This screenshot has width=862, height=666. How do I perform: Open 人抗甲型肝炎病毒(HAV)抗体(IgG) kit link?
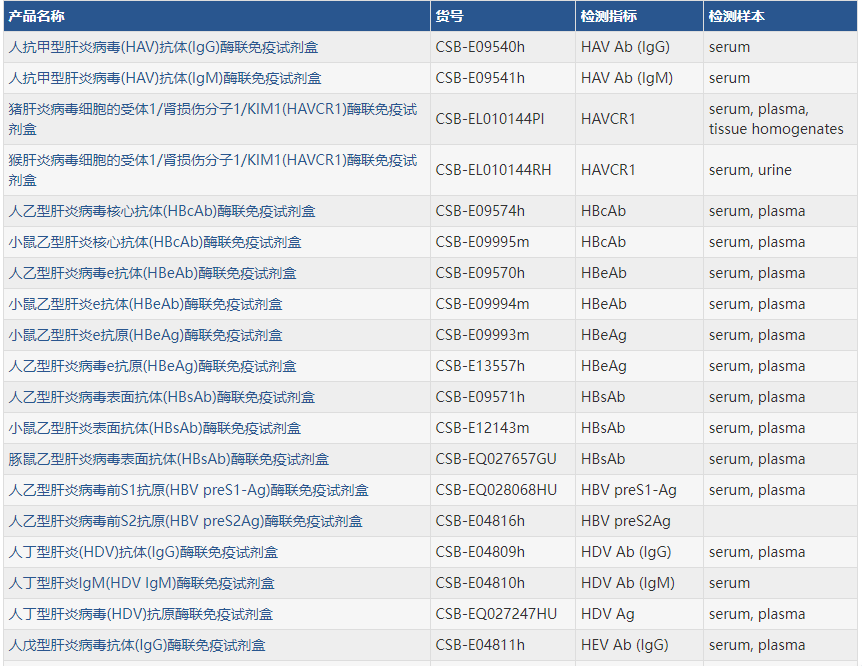coord(165,47)
